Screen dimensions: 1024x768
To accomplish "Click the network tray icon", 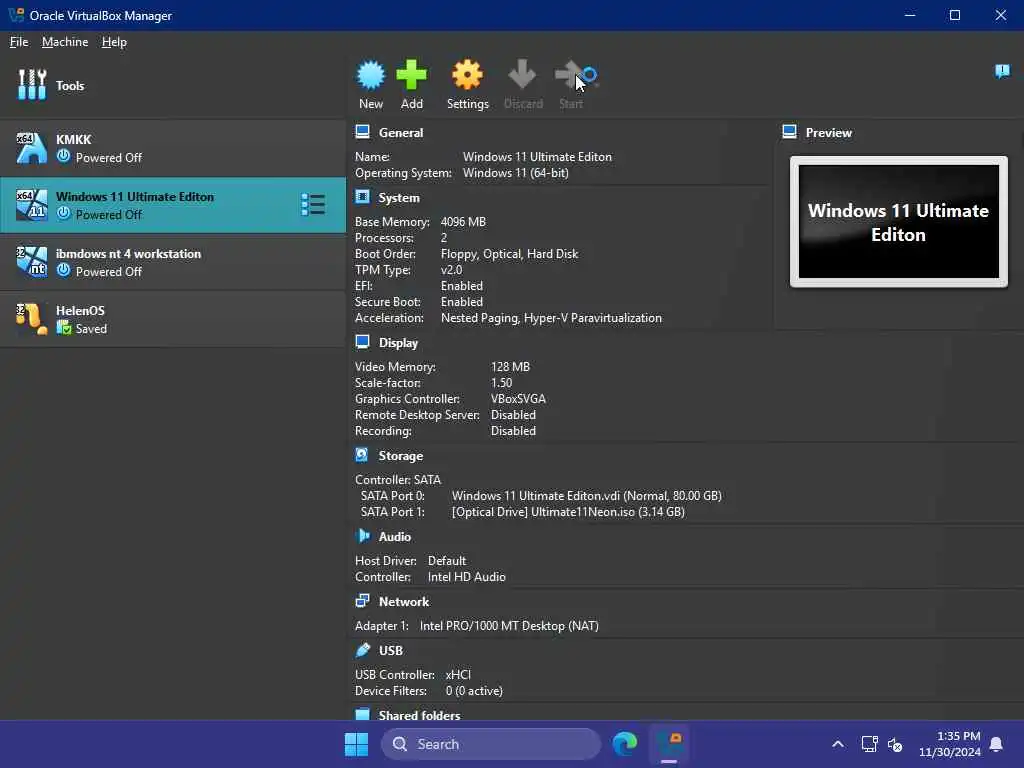I will pyautogui.click(x=869, y=744).
